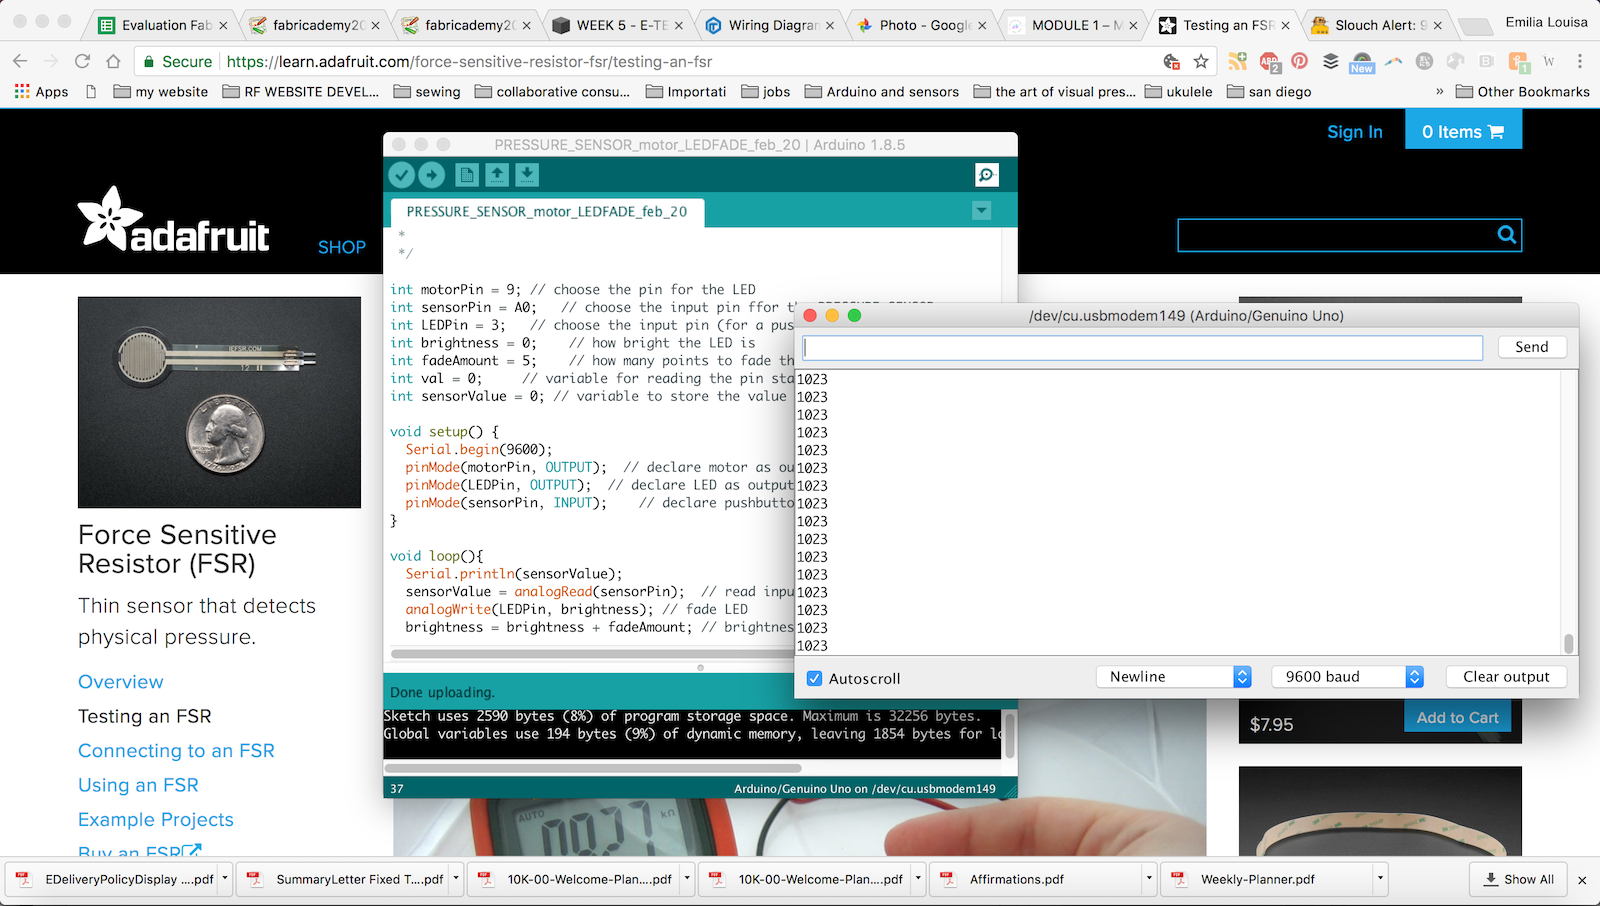Click the Add to Cart button
1600x906 pixels.
1457,718
